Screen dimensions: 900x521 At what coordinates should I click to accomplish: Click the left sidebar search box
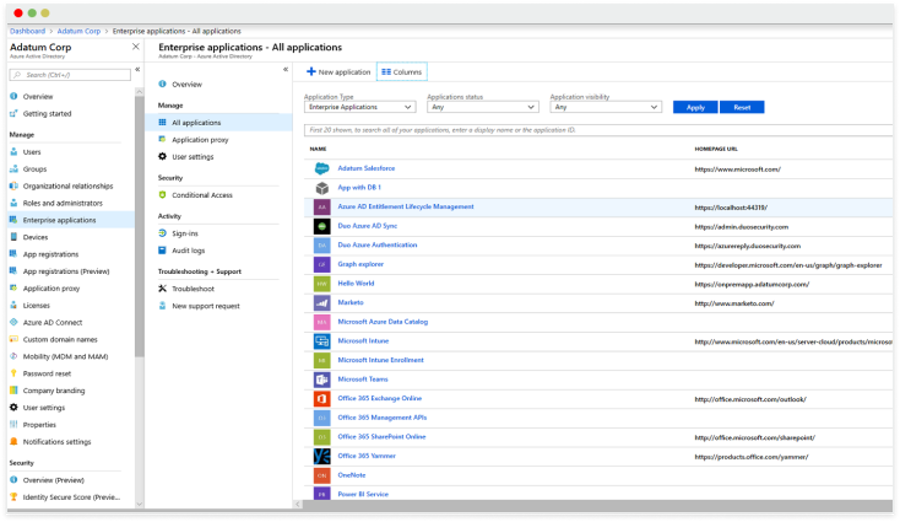coord(70,75)
